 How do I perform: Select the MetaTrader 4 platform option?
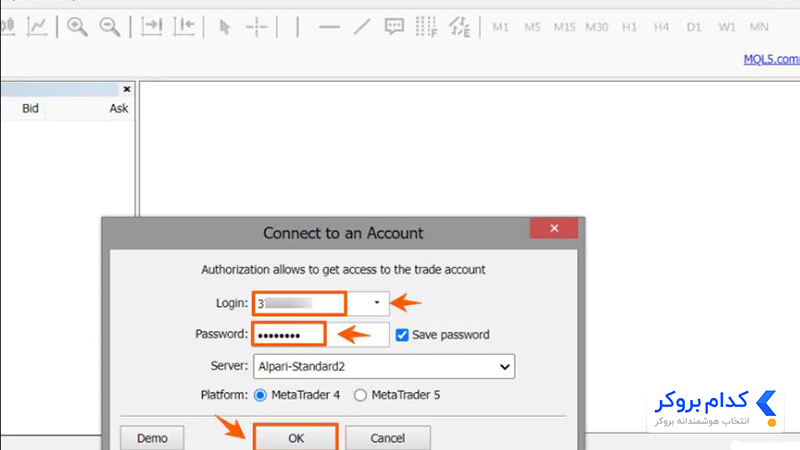pyautogui.click(x=260, y=395)
